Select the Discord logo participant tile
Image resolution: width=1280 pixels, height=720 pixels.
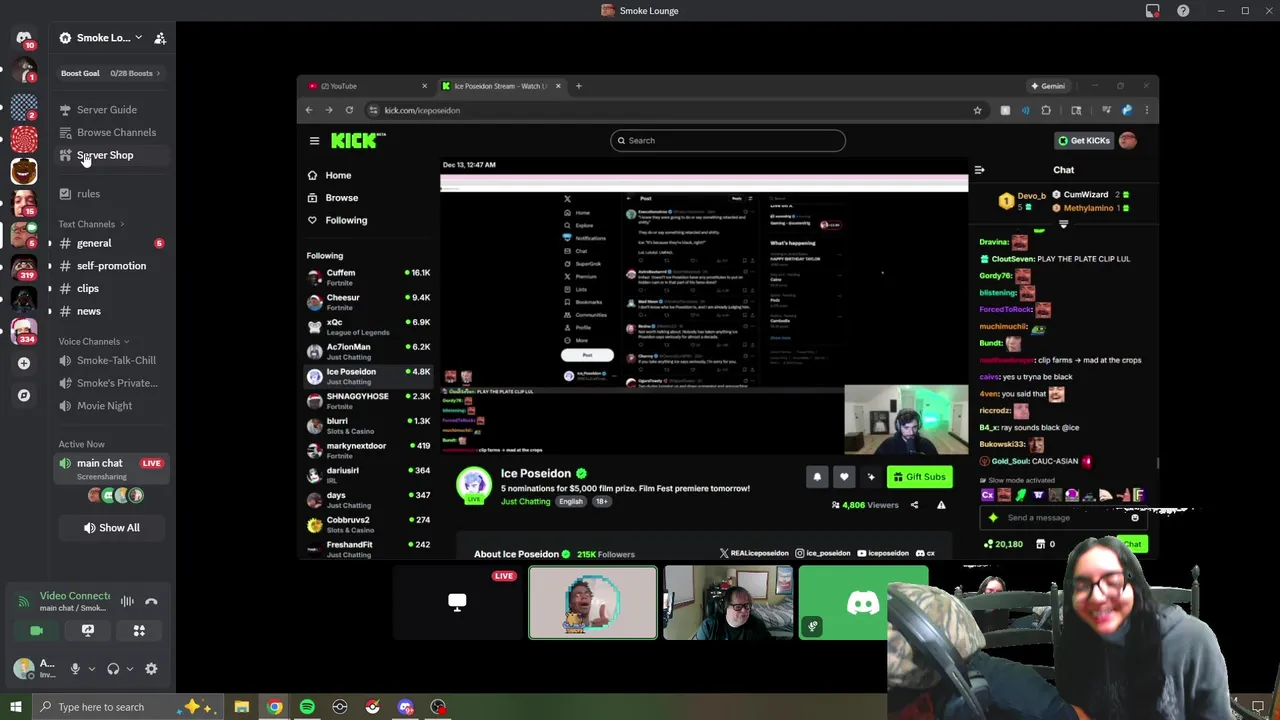(863, 602)
